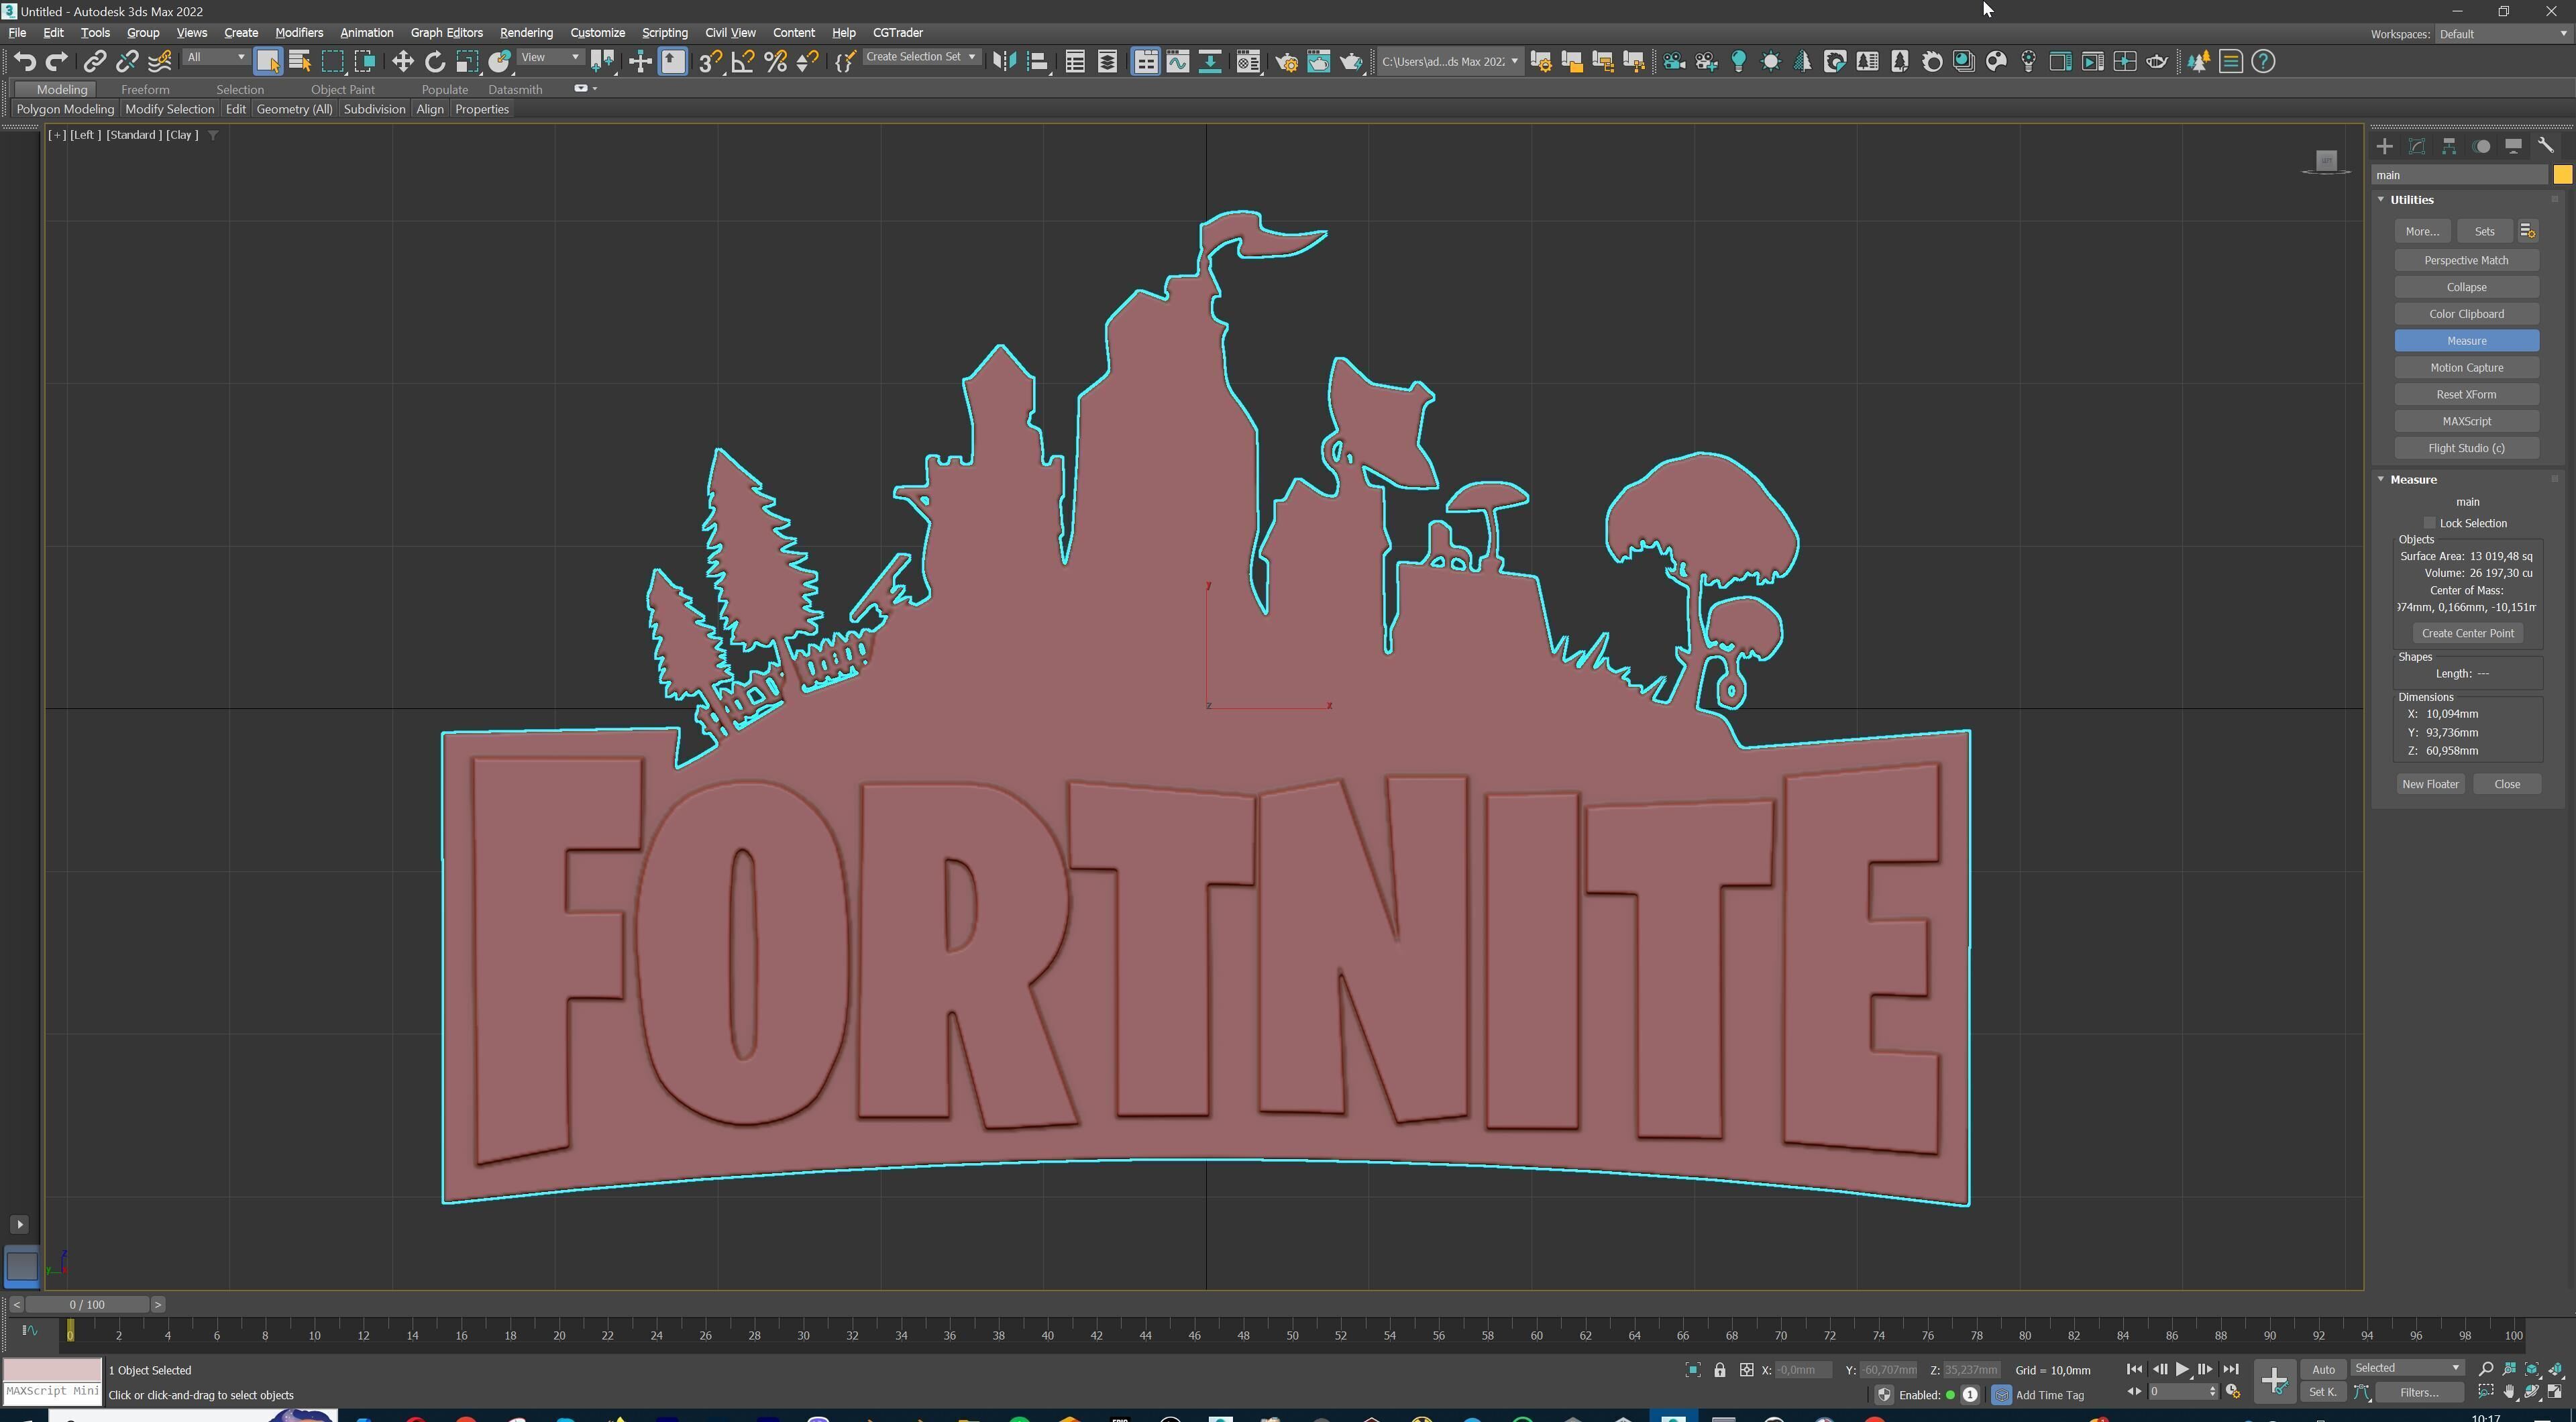This screenshot has height=1422, width=2576.
Task: Toggle Set Key mode button
Action: coord(2322,1392)
